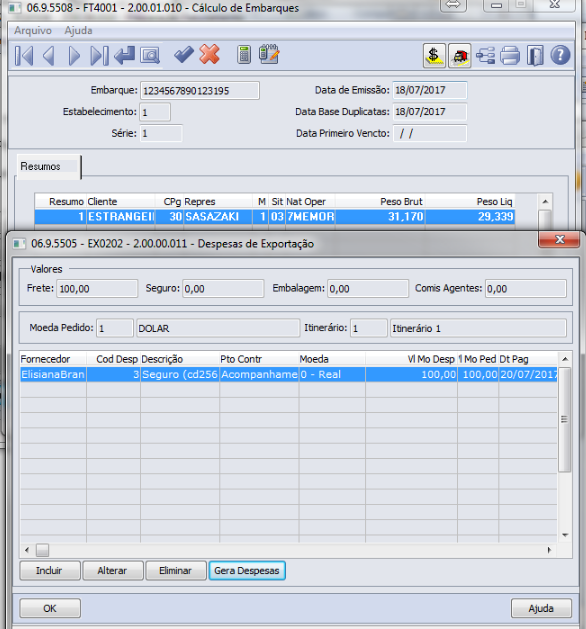Cancel with the red X icon

pos(209,55)
